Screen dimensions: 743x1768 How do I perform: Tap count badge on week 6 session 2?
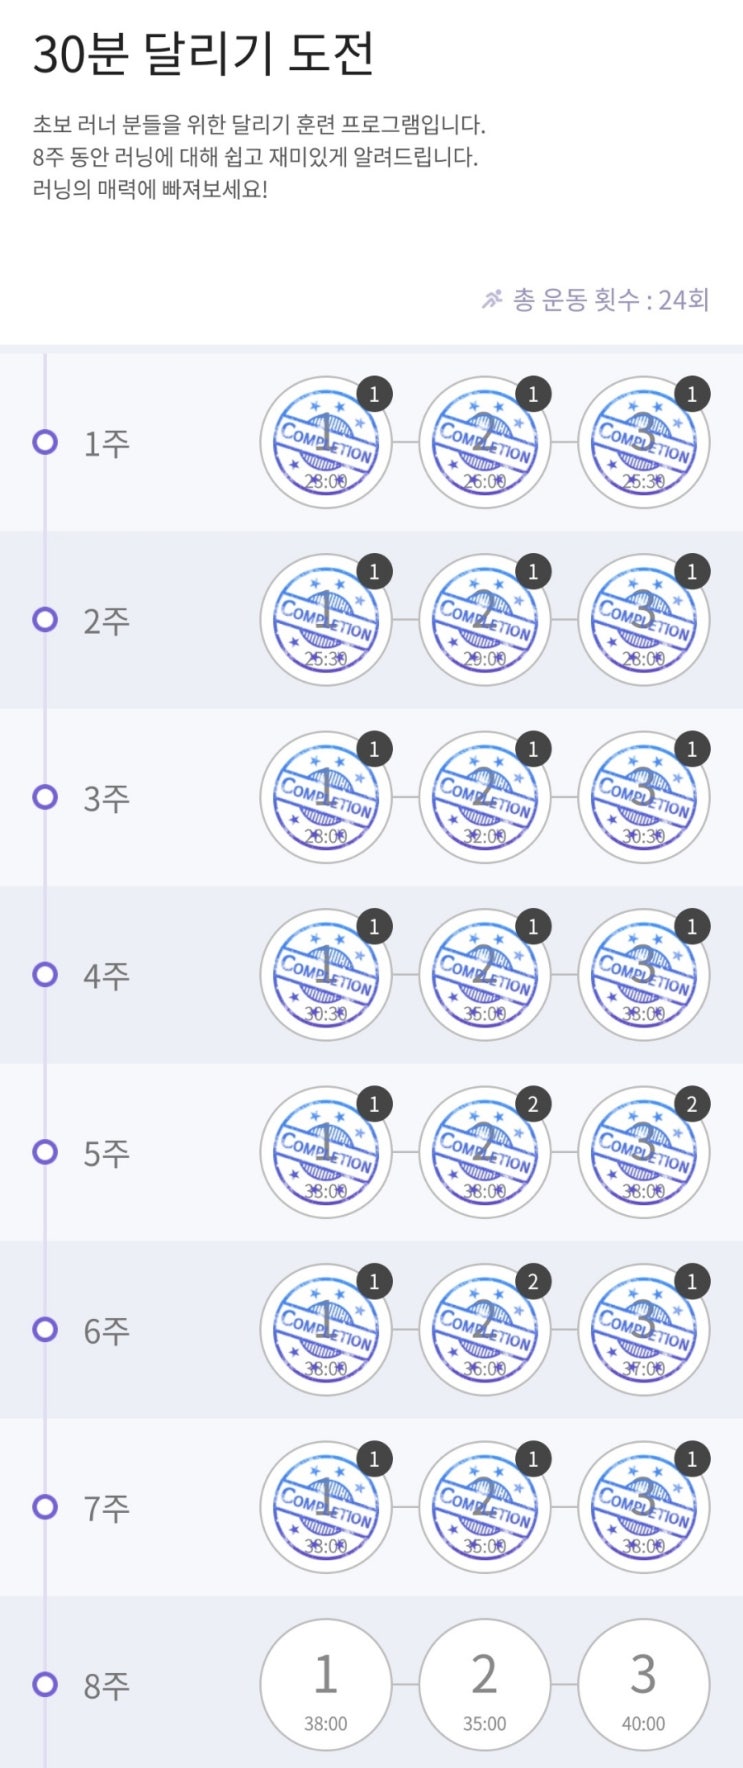[x=532, y=1281]
